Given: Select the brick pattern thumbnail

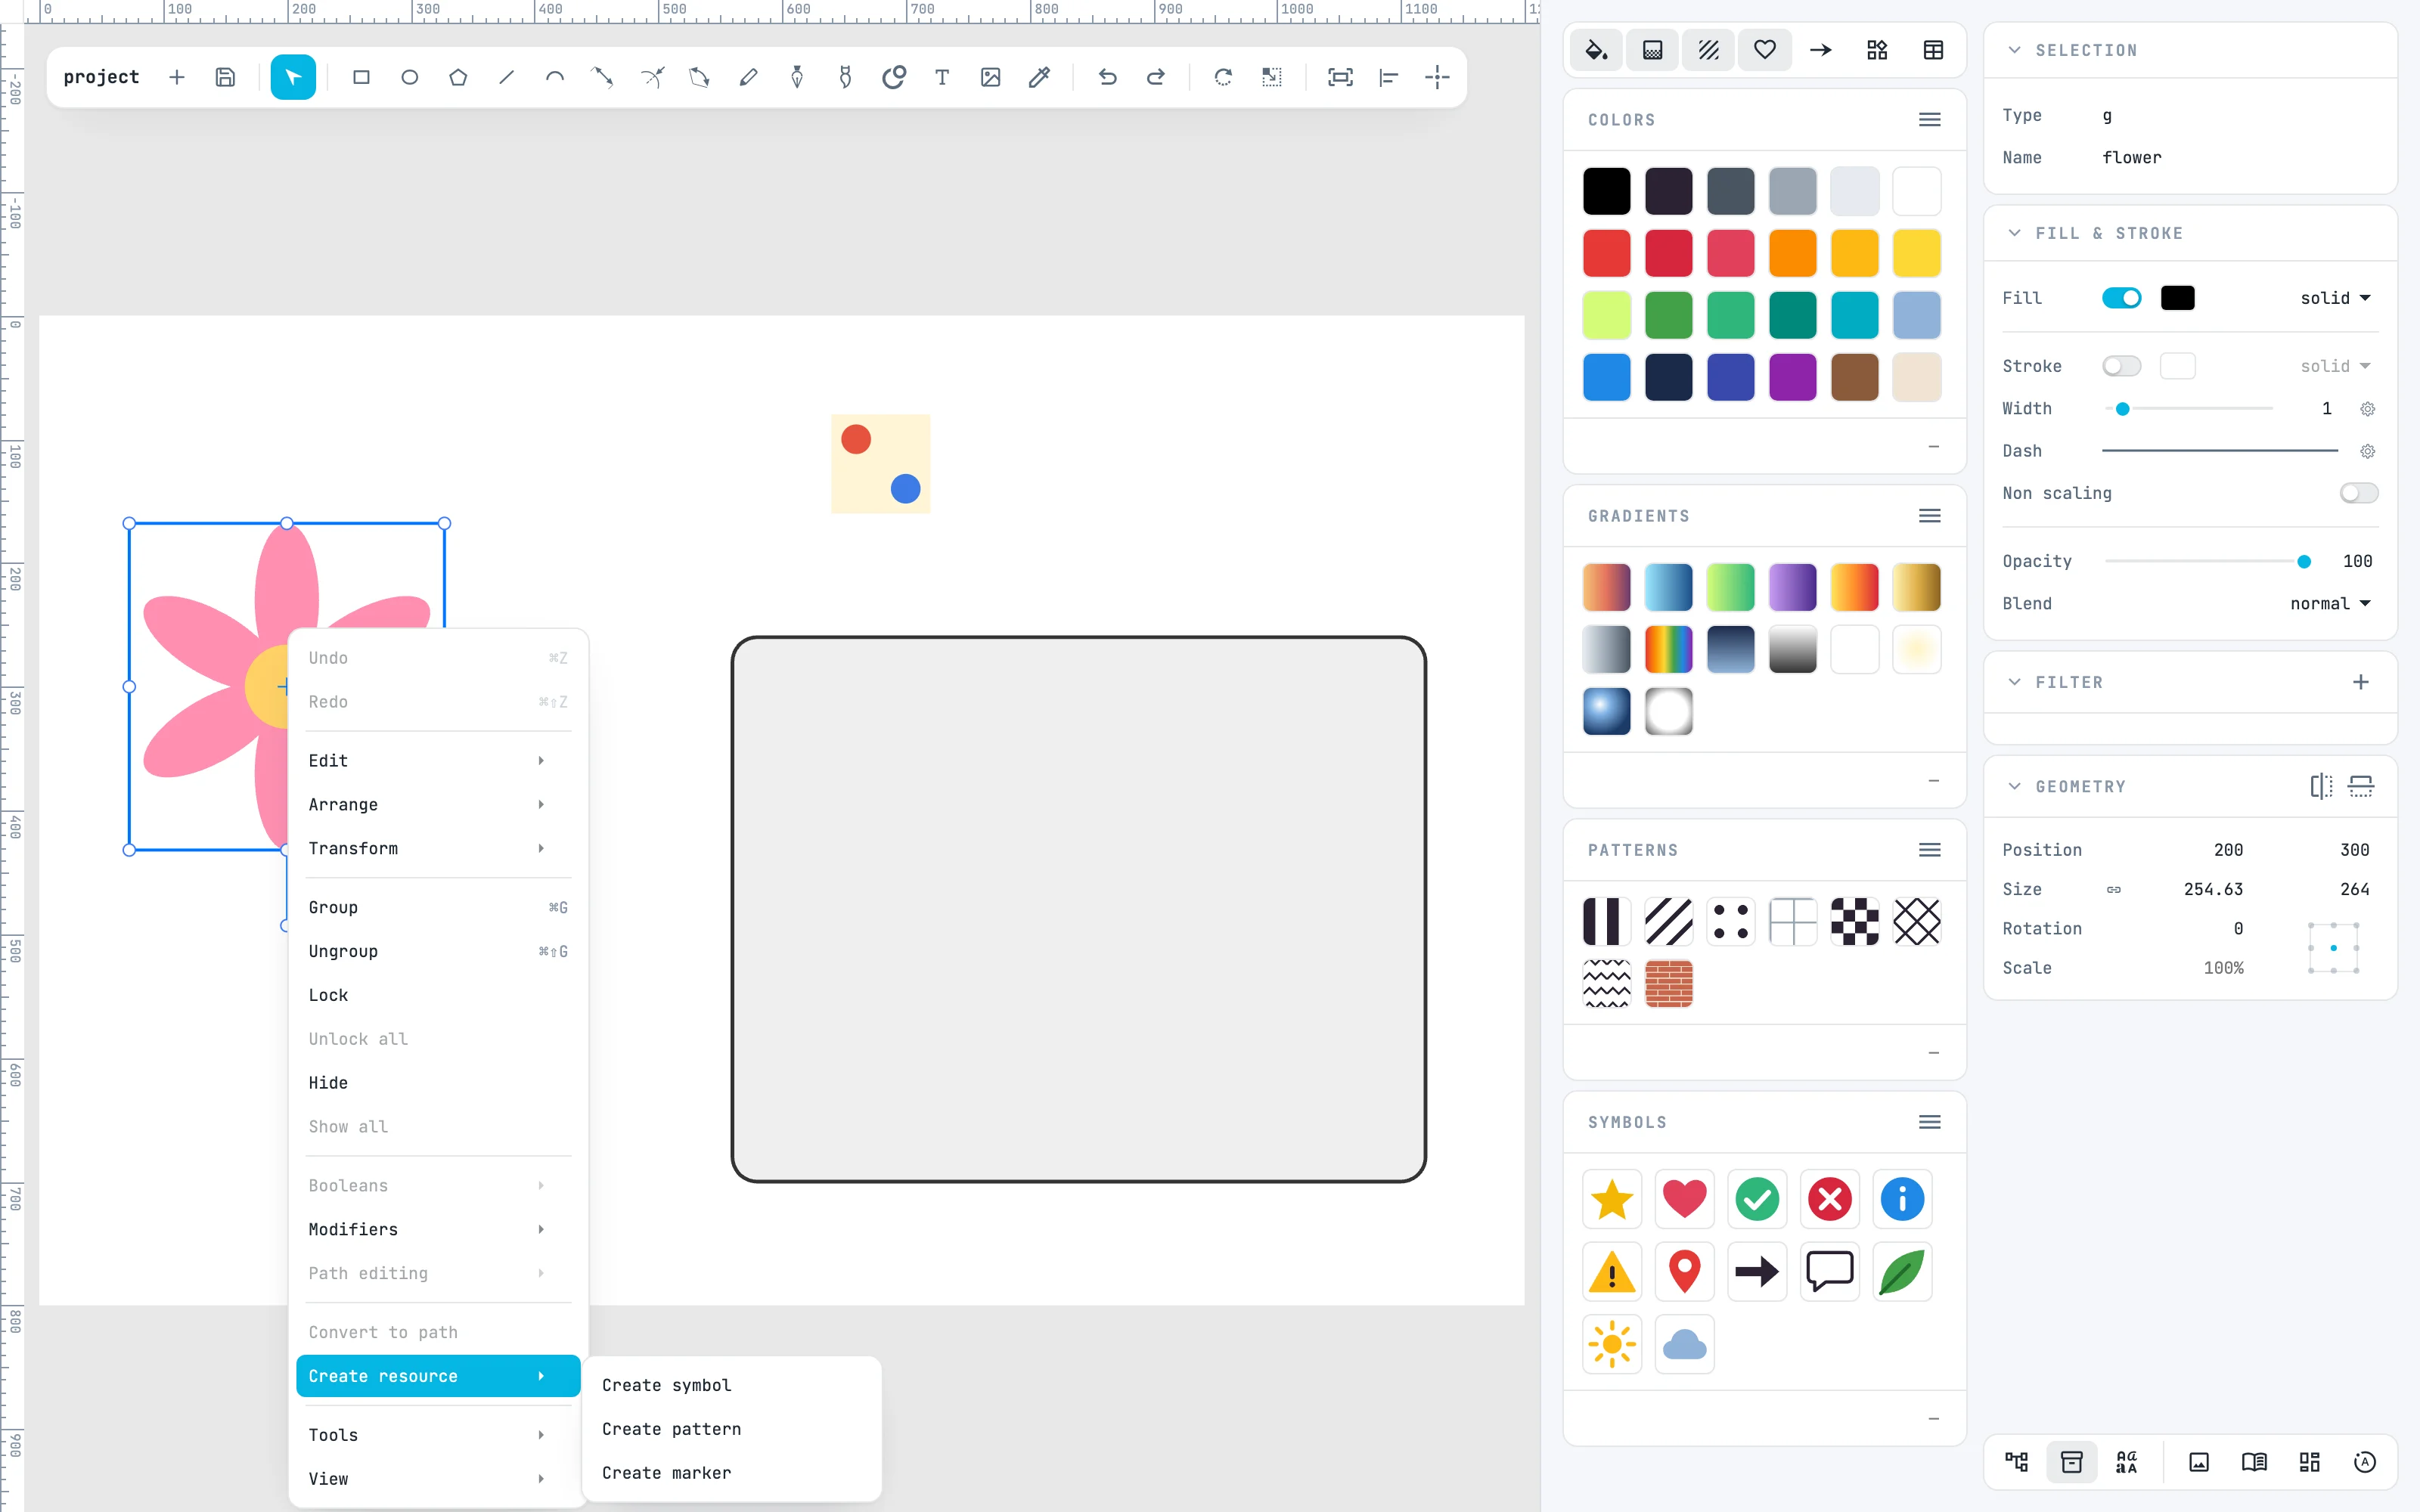Looking at the screenshot, I should pos(1668,984).
